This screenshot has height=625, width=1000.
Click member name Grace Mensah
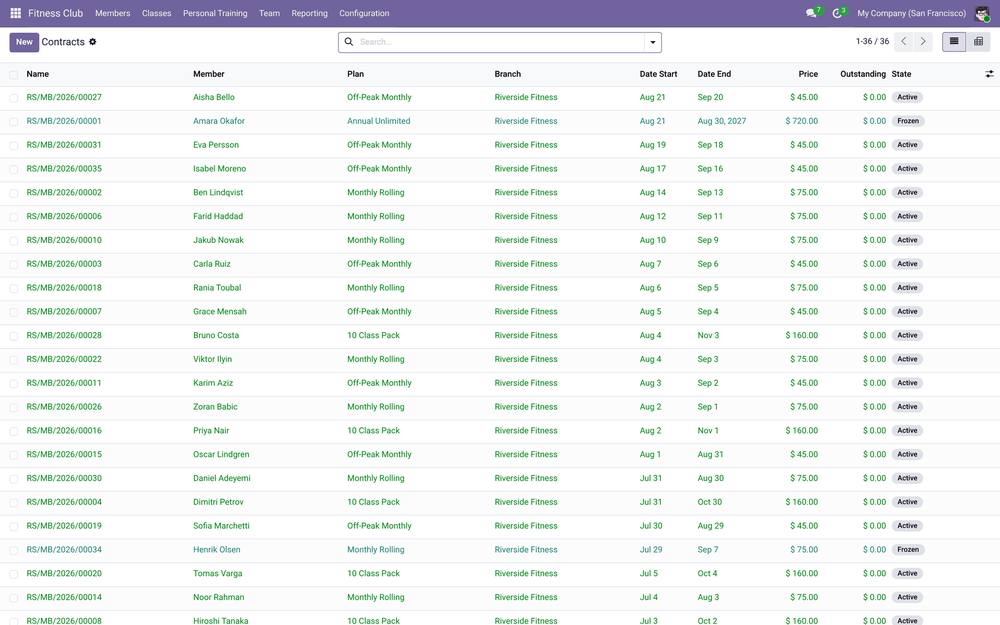pos(219,312)
